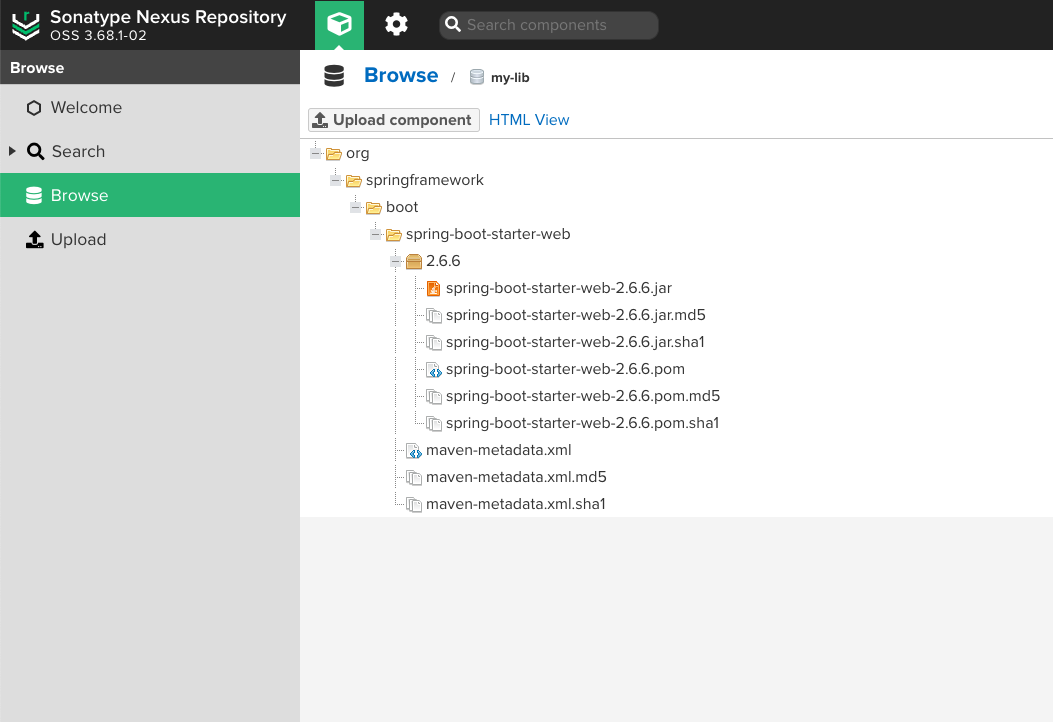The width and height of the screenshot is (1053, 722).
Task: Click the database icon beside Browse heading
Action: click(334, 76)
